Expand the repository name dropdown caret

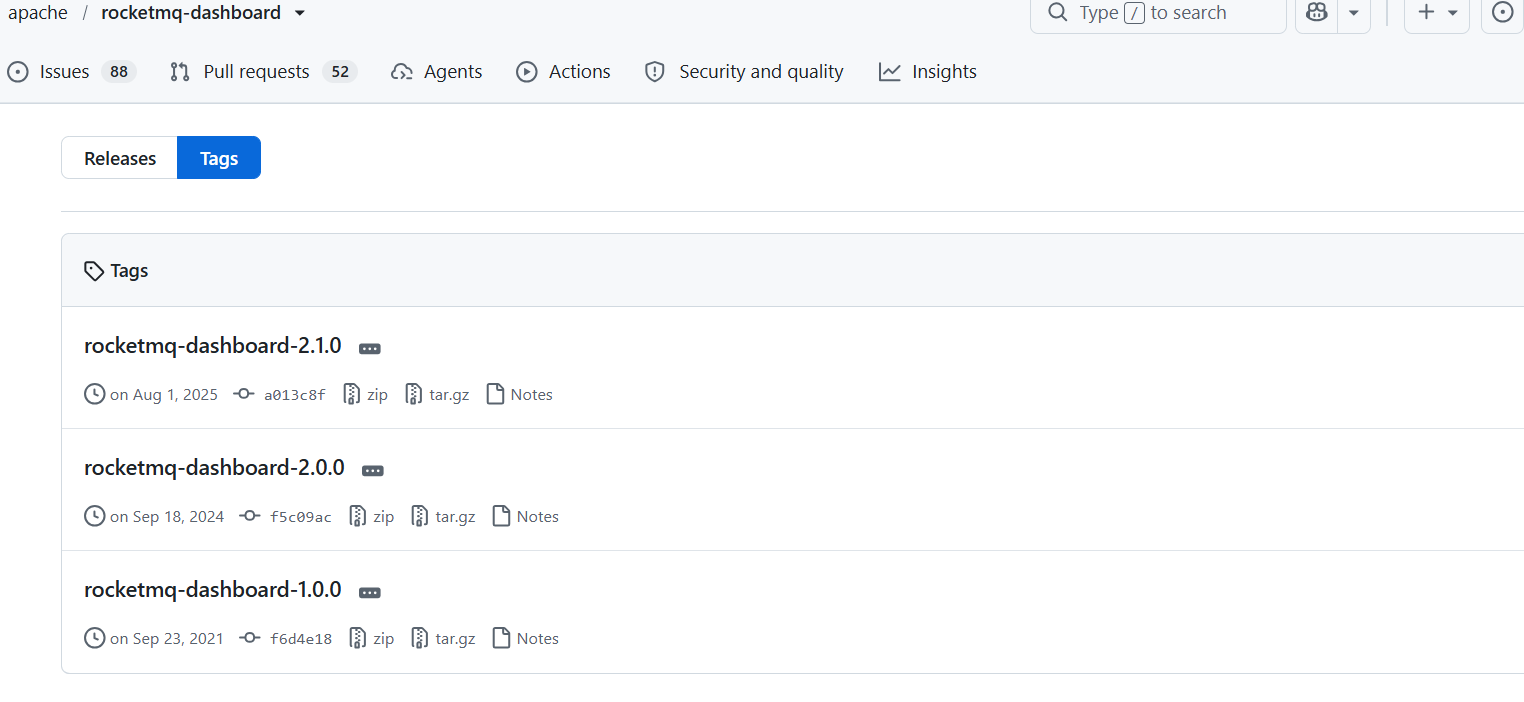coord(300,13)
